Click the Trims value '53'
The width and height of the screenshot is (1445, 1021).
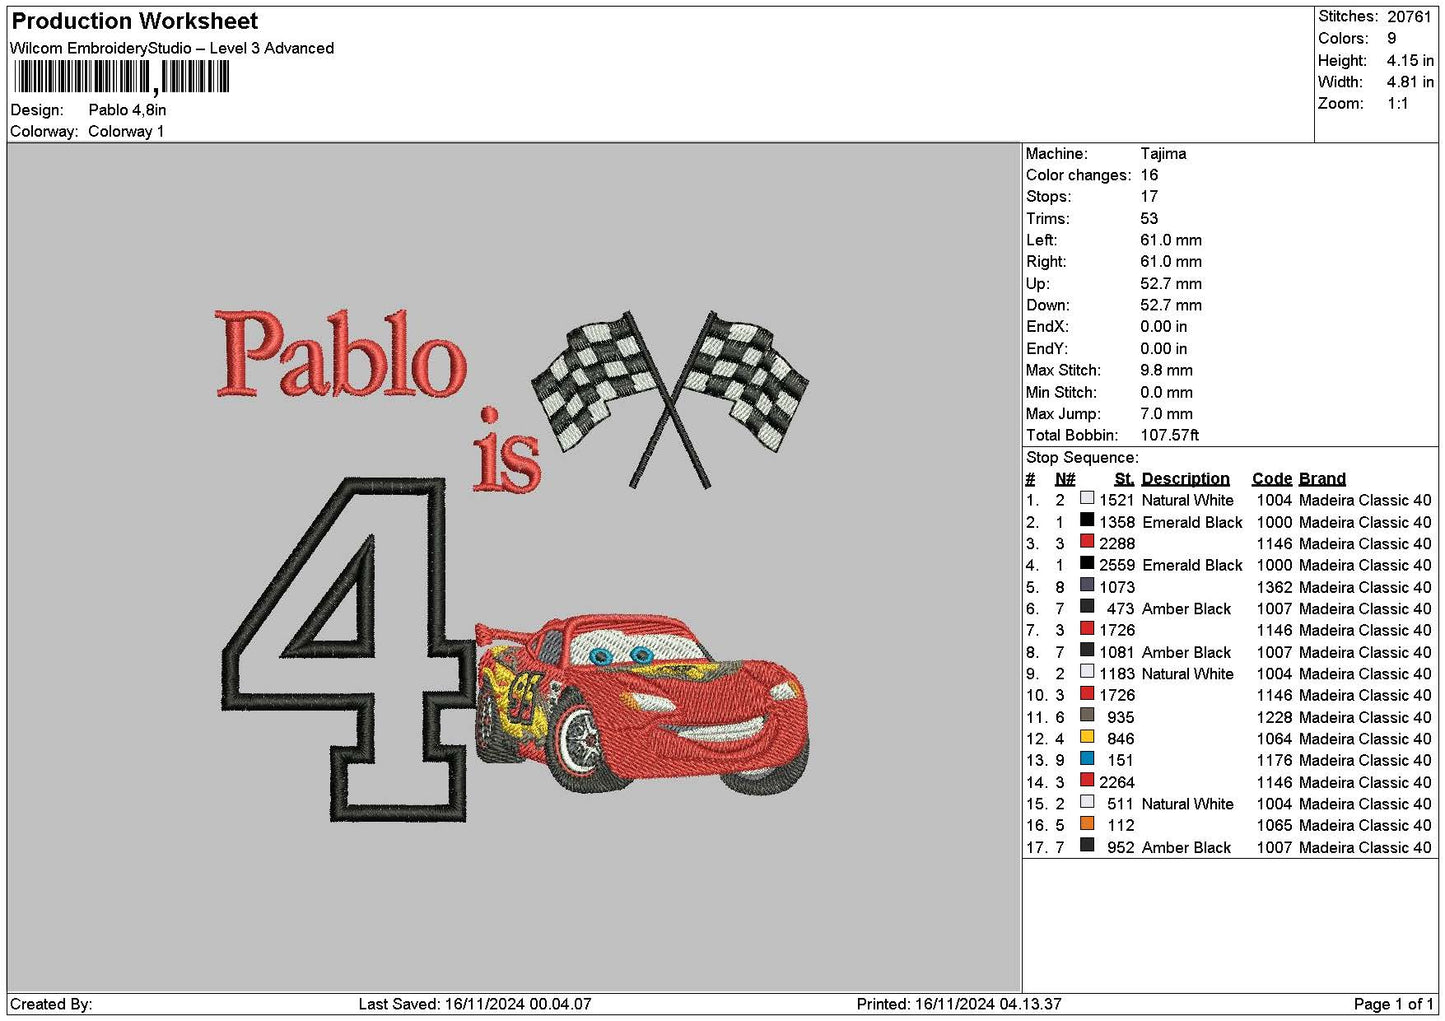pyautogui.click(x=1149, y=219)
